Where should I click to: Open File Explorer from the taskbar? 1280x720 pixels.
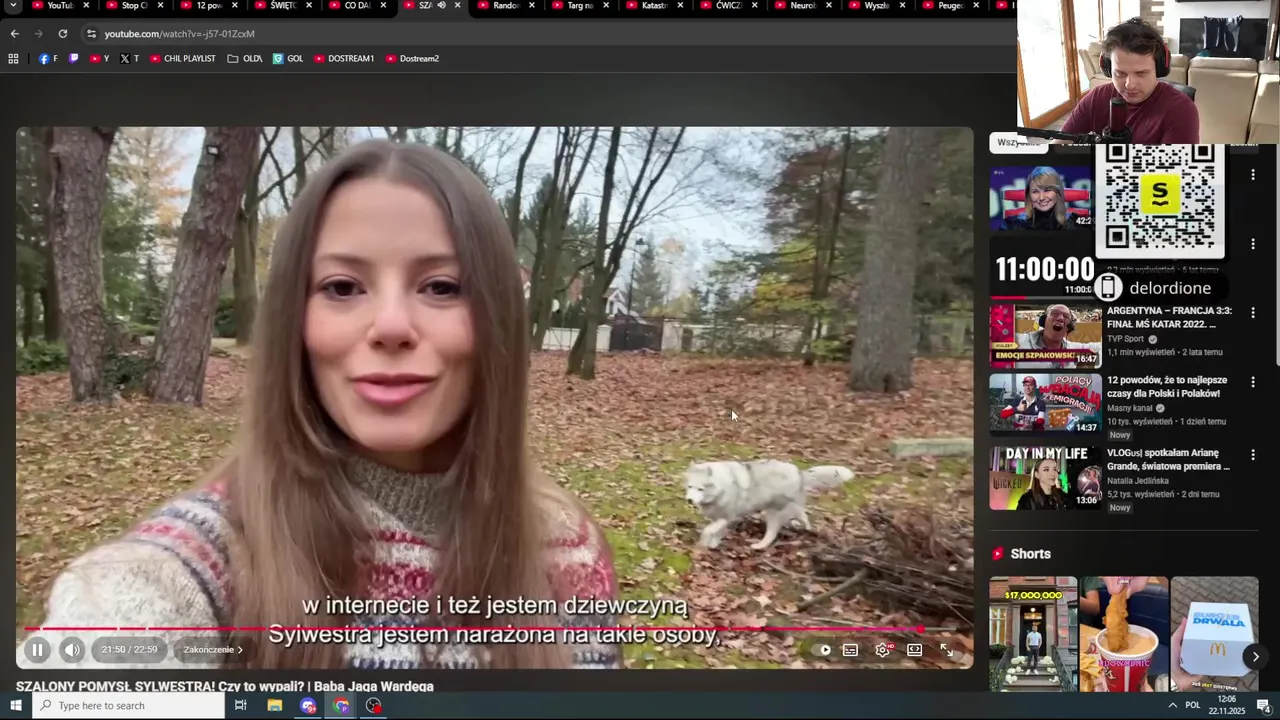(x=274, y=706)
